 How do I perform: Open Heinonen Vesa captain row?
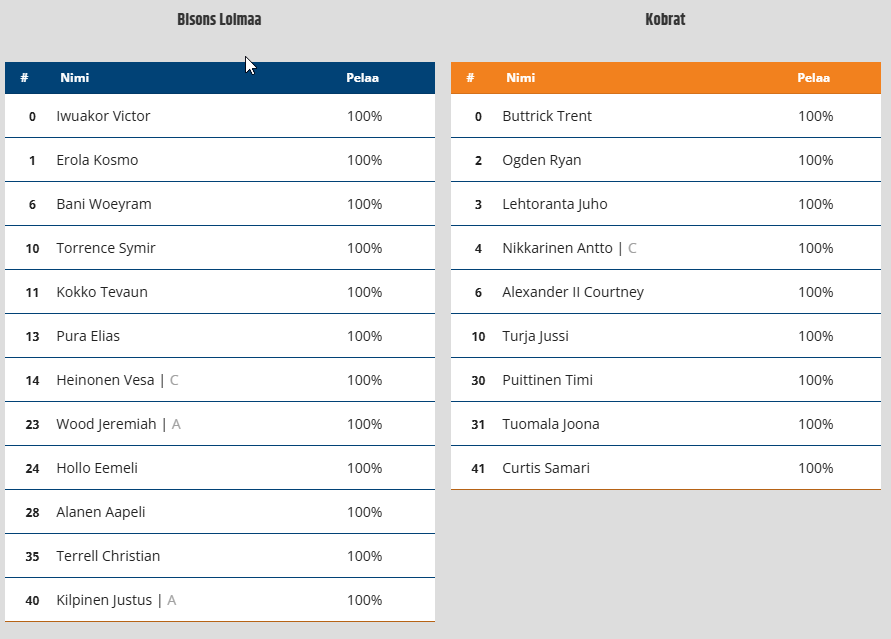(105, 380)
